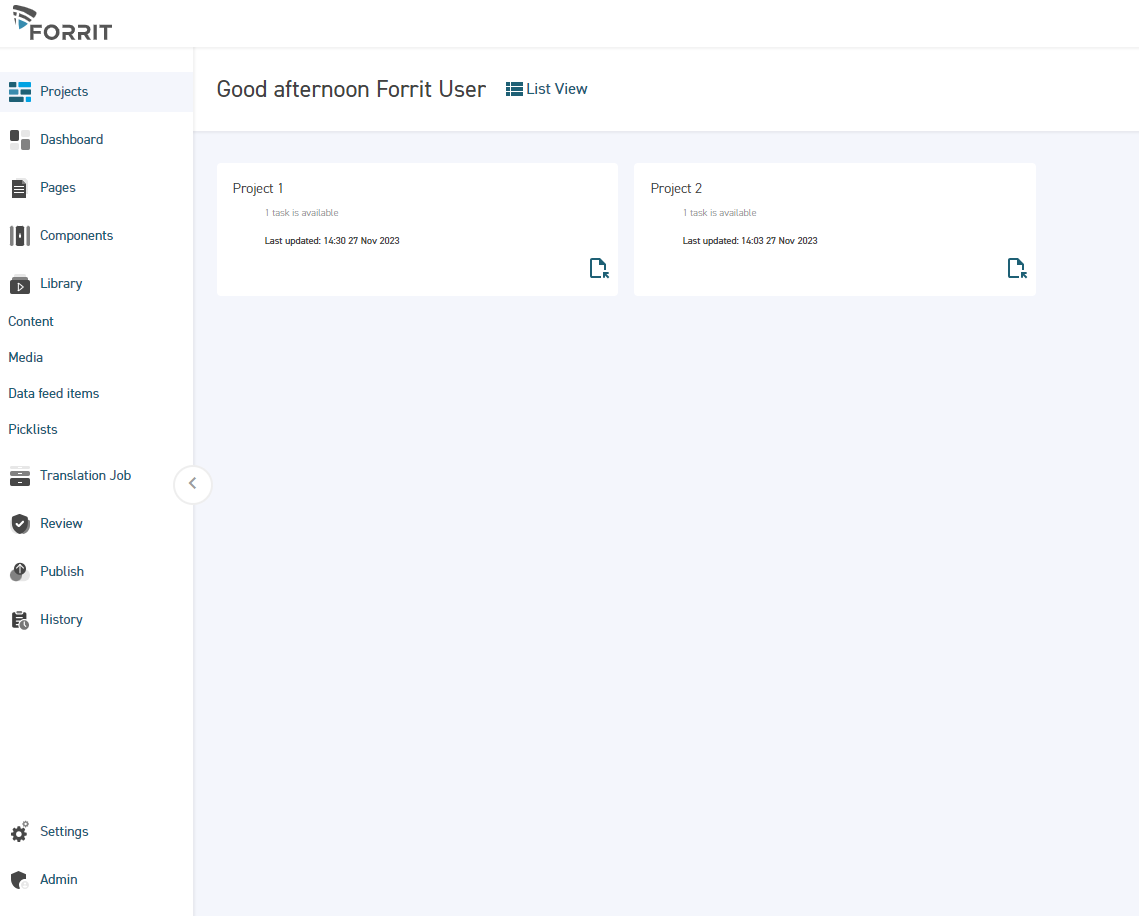Open the export icon on Project 1 card
This screenshot has width=1139, height=916.
tap(598, 268)
